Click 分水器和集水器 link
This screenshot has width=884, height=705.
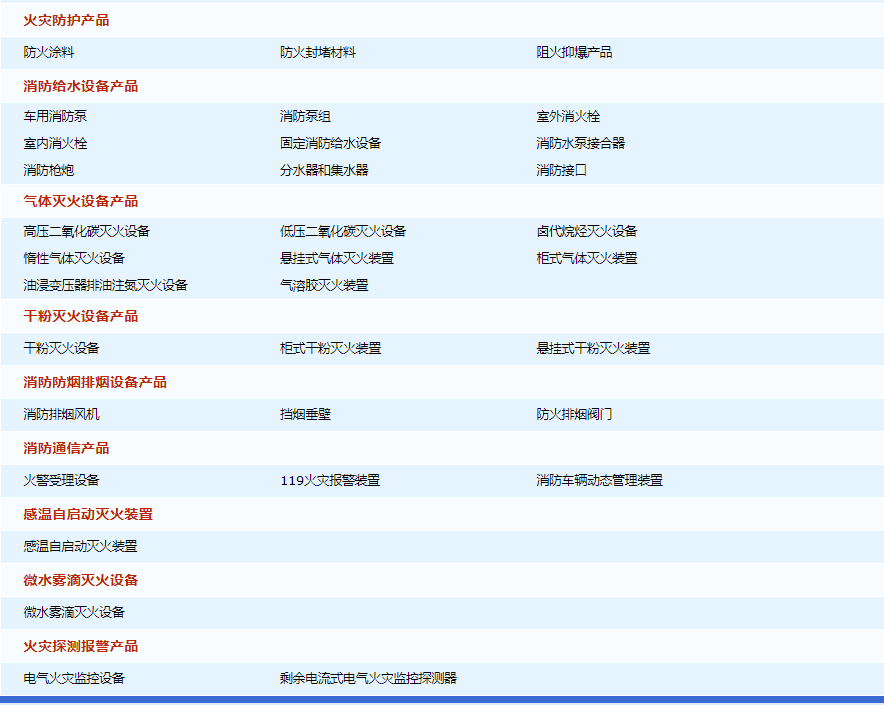[x=324, y=170]
